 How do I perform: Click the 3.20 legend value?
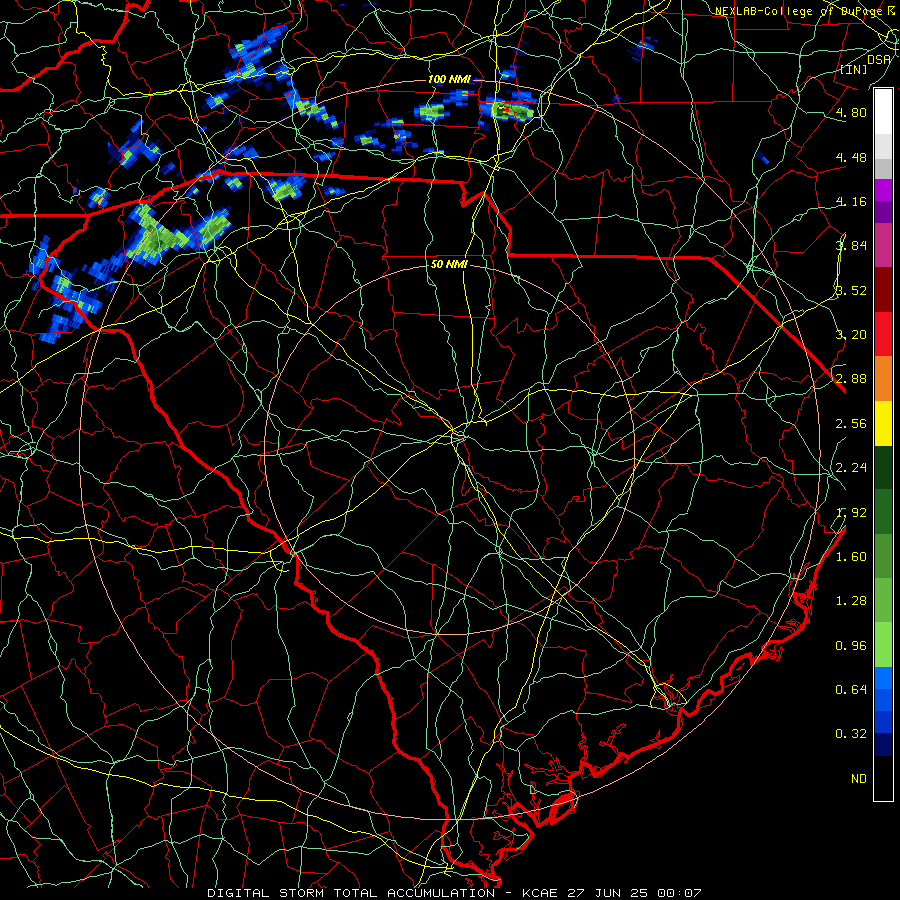pos(851,334)
